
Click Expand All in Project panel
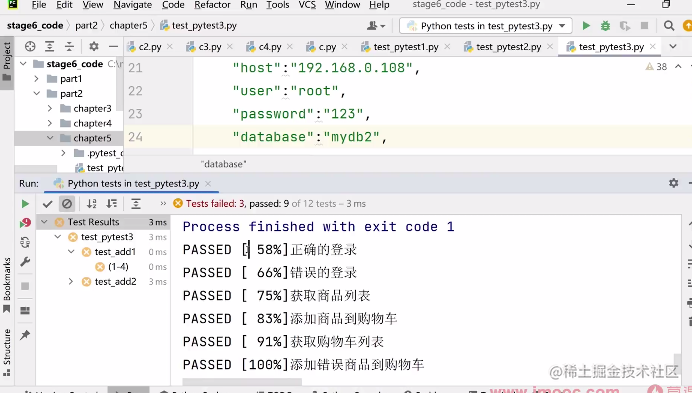[x=49, y=46]
